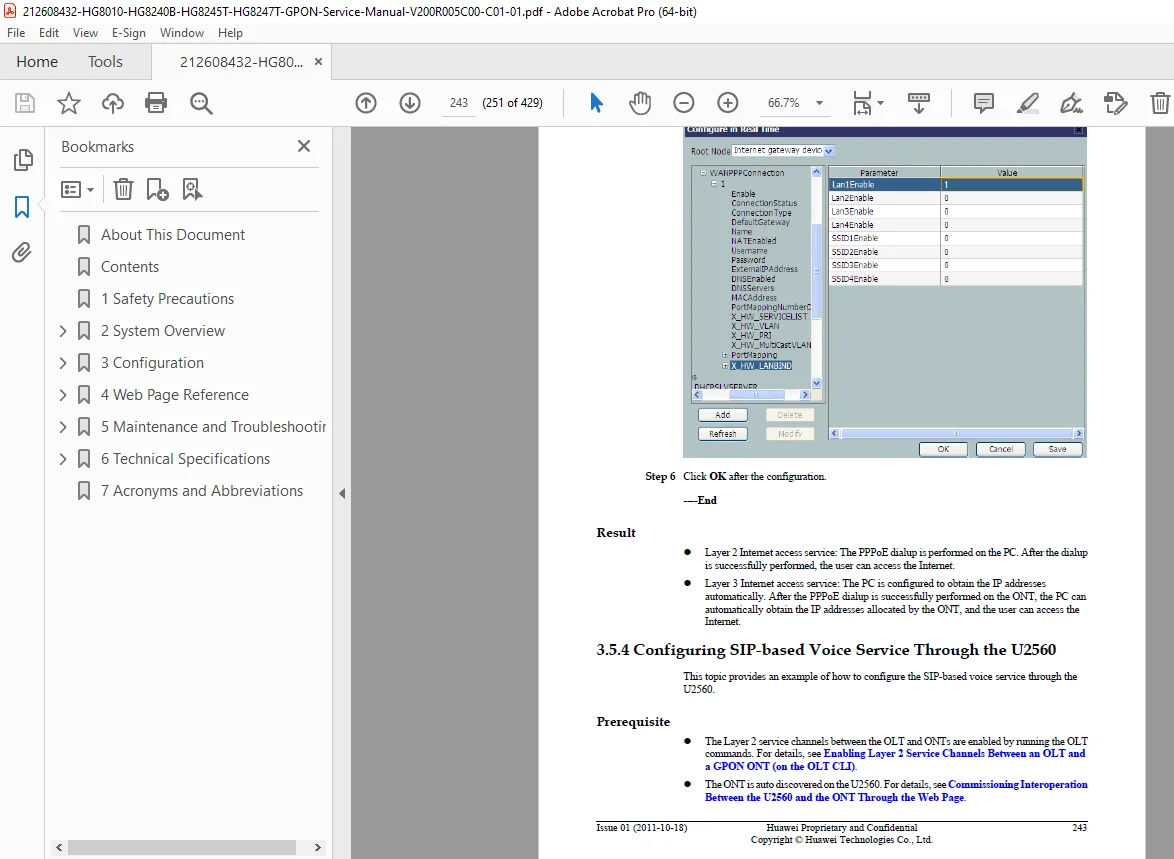Open Bookmarks side panel icon
Viewport: 1174px width, 859px height.
coord(22,207)
